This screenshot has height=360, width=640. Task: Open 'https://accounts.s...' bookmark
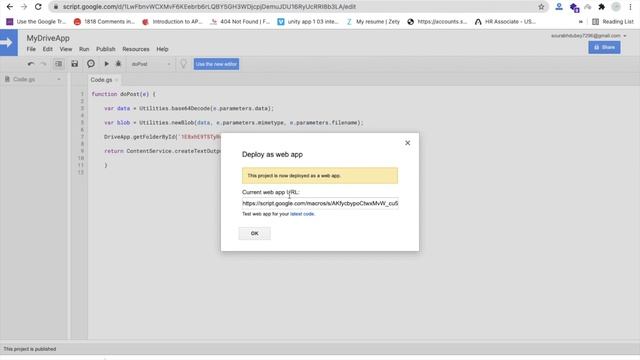437,22
